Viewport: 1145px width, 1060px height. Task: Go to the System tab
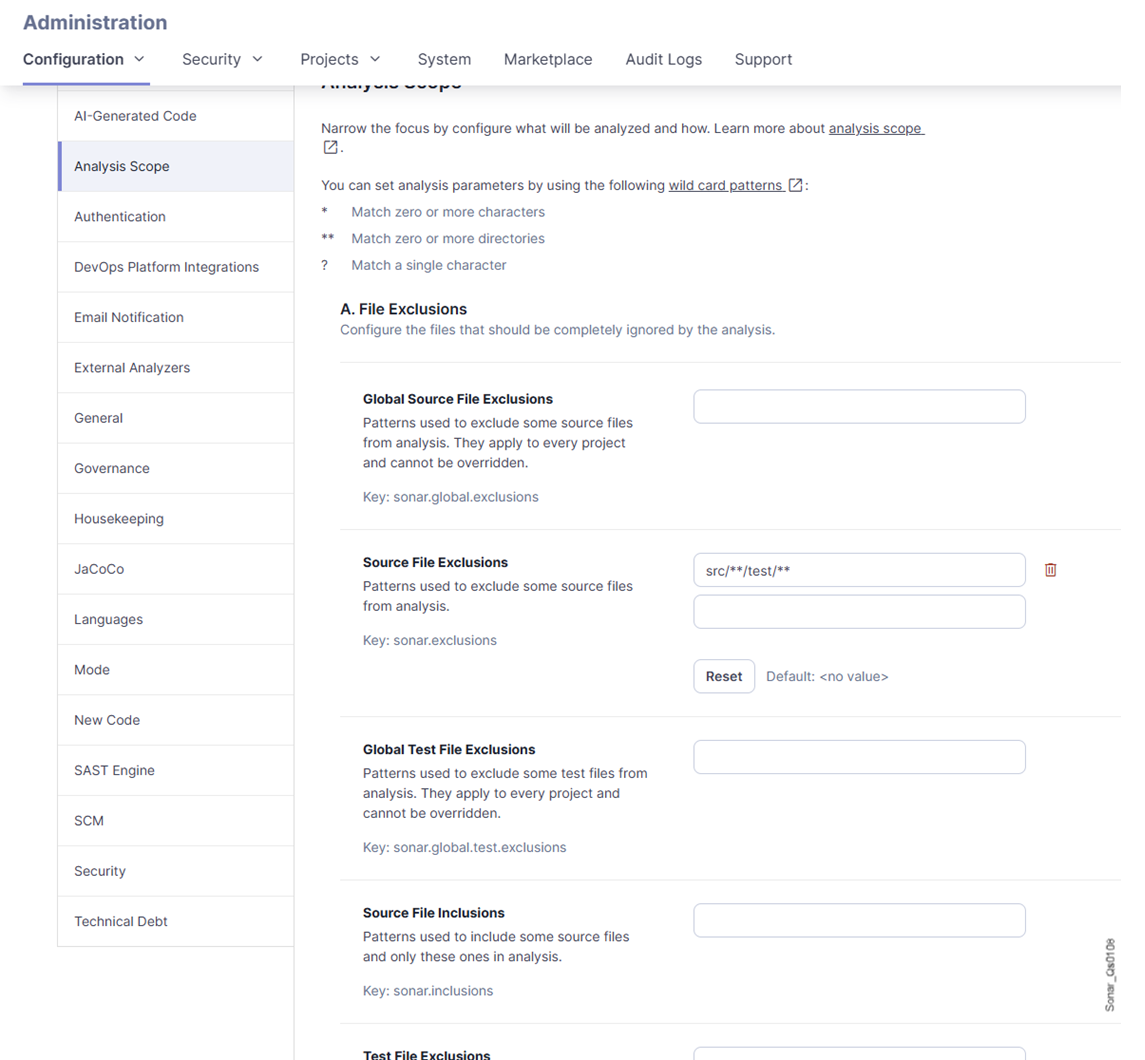click(444, 59)
